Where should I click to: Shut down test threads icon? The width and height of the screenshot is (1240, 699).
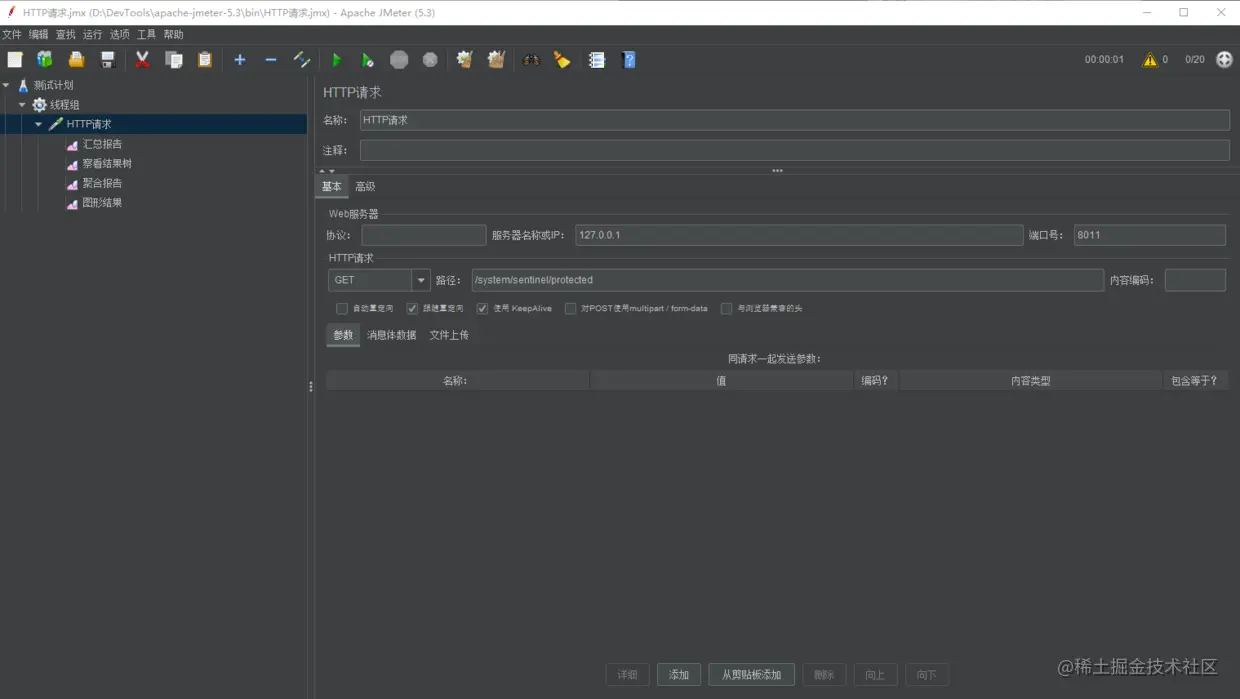(x=430, y=60)
